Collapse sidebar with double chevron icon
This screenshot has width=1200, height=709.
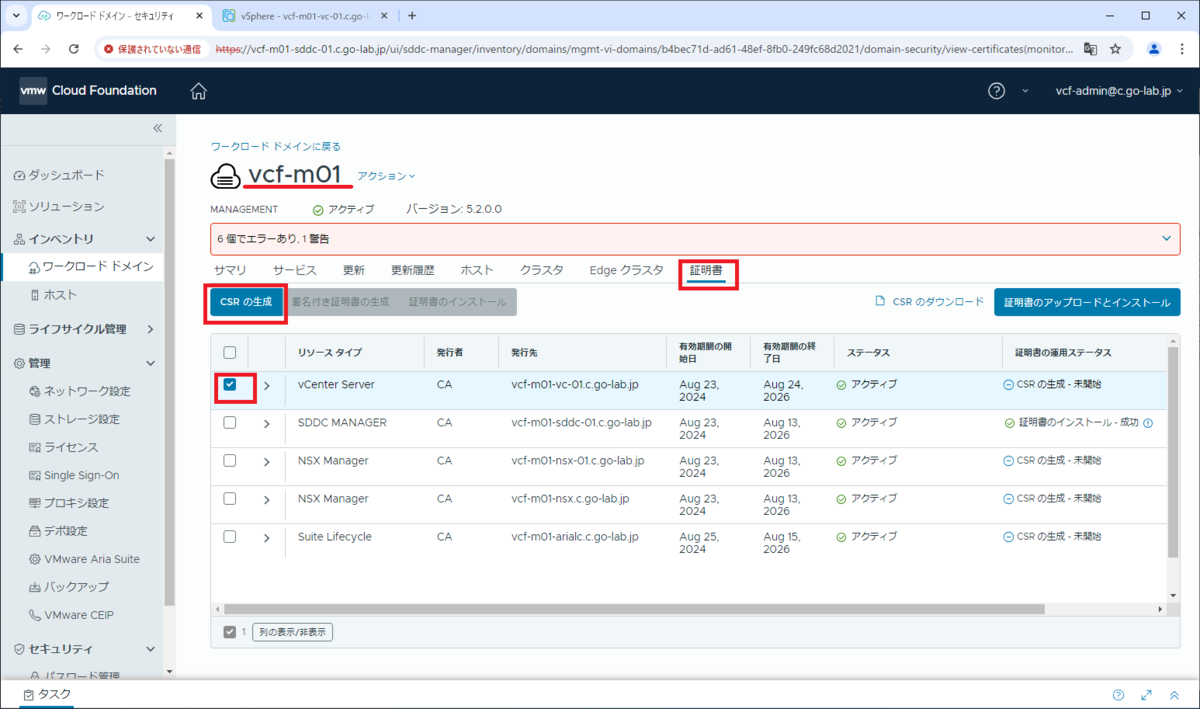pyautogui.click(x=157, y=128)
